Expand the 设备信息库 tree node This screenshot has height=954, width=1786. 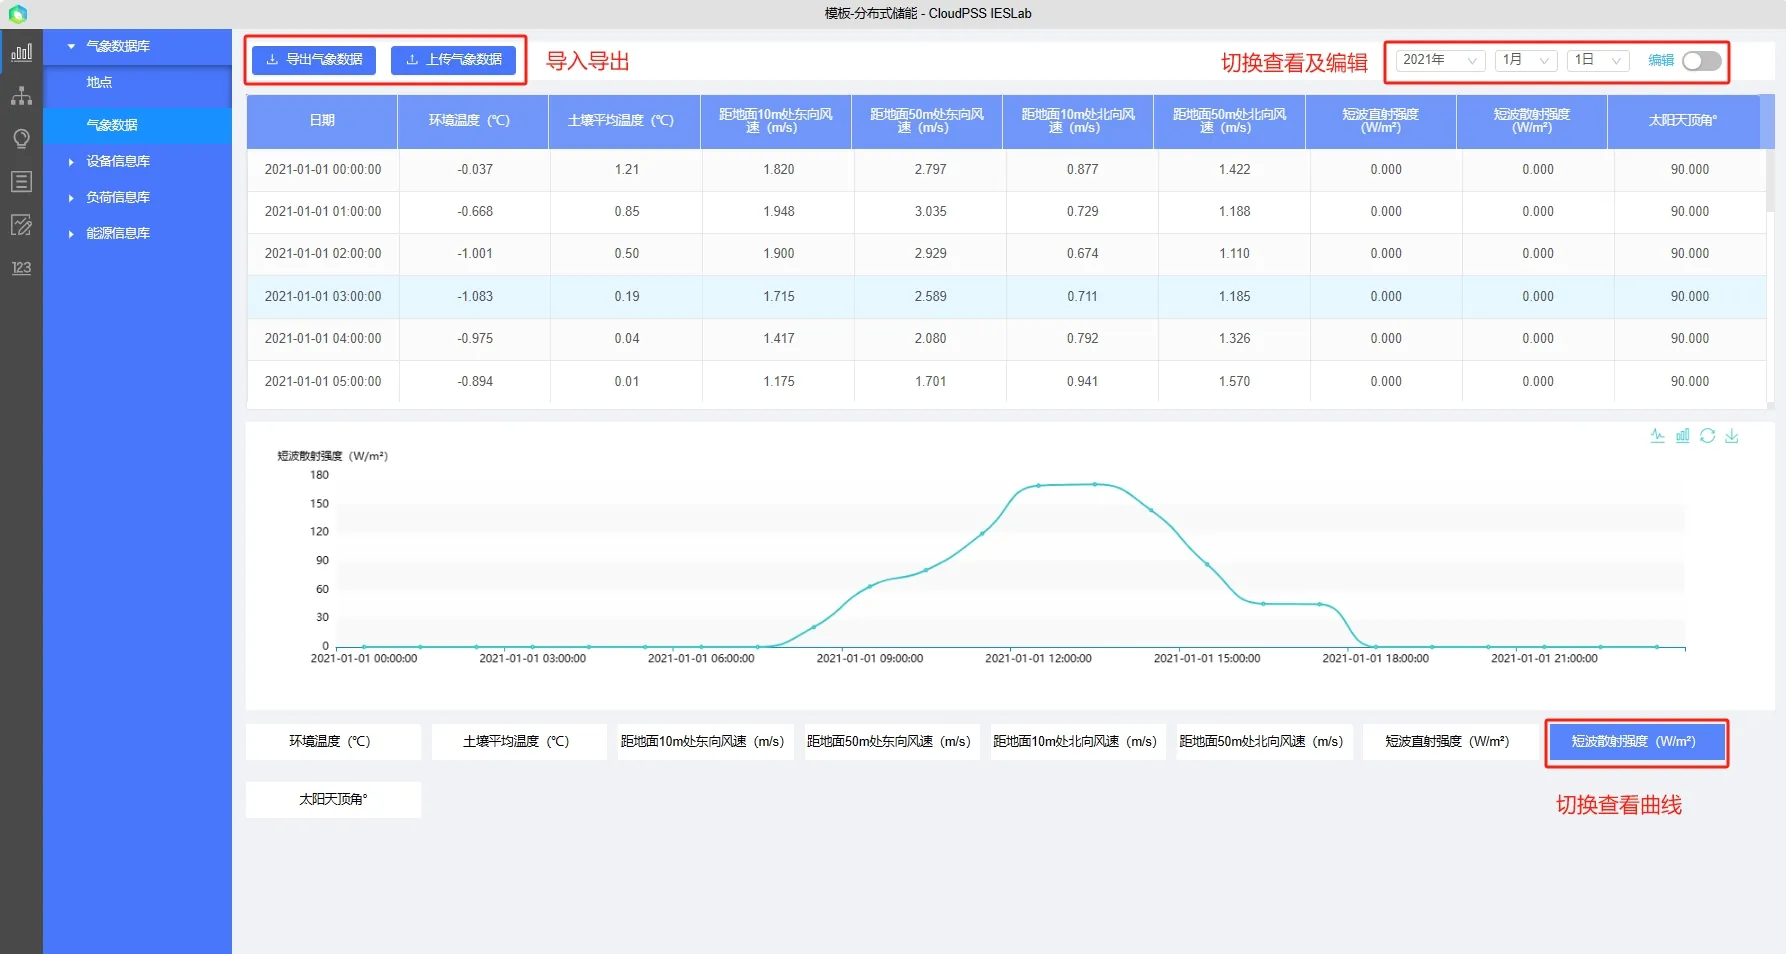[71, 161]
